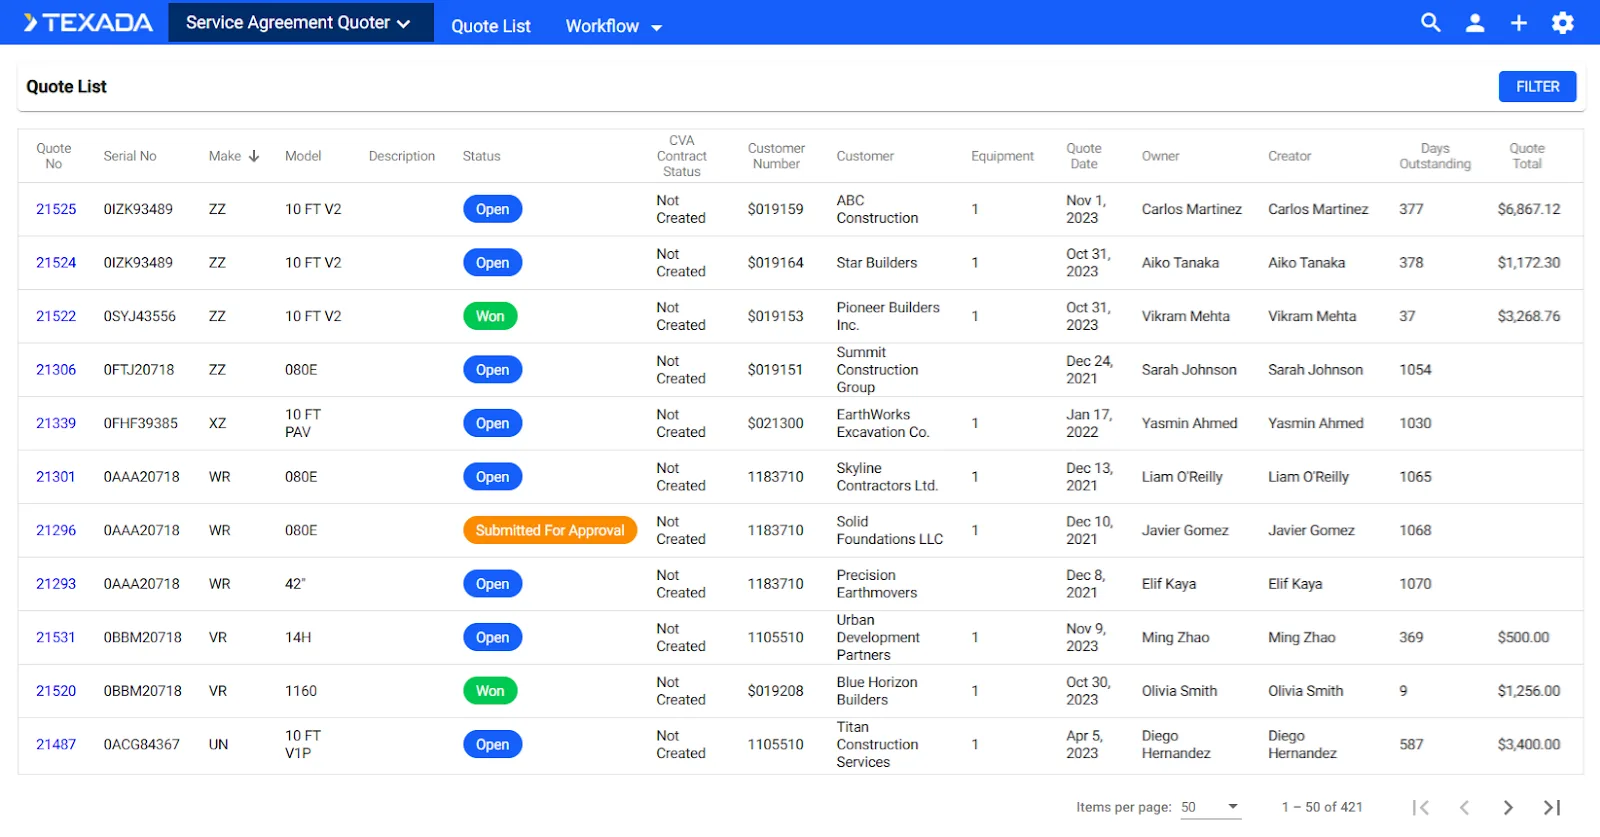Open the settings gear icon
The image size is (1600, 837).
(x=1562, y=23)
